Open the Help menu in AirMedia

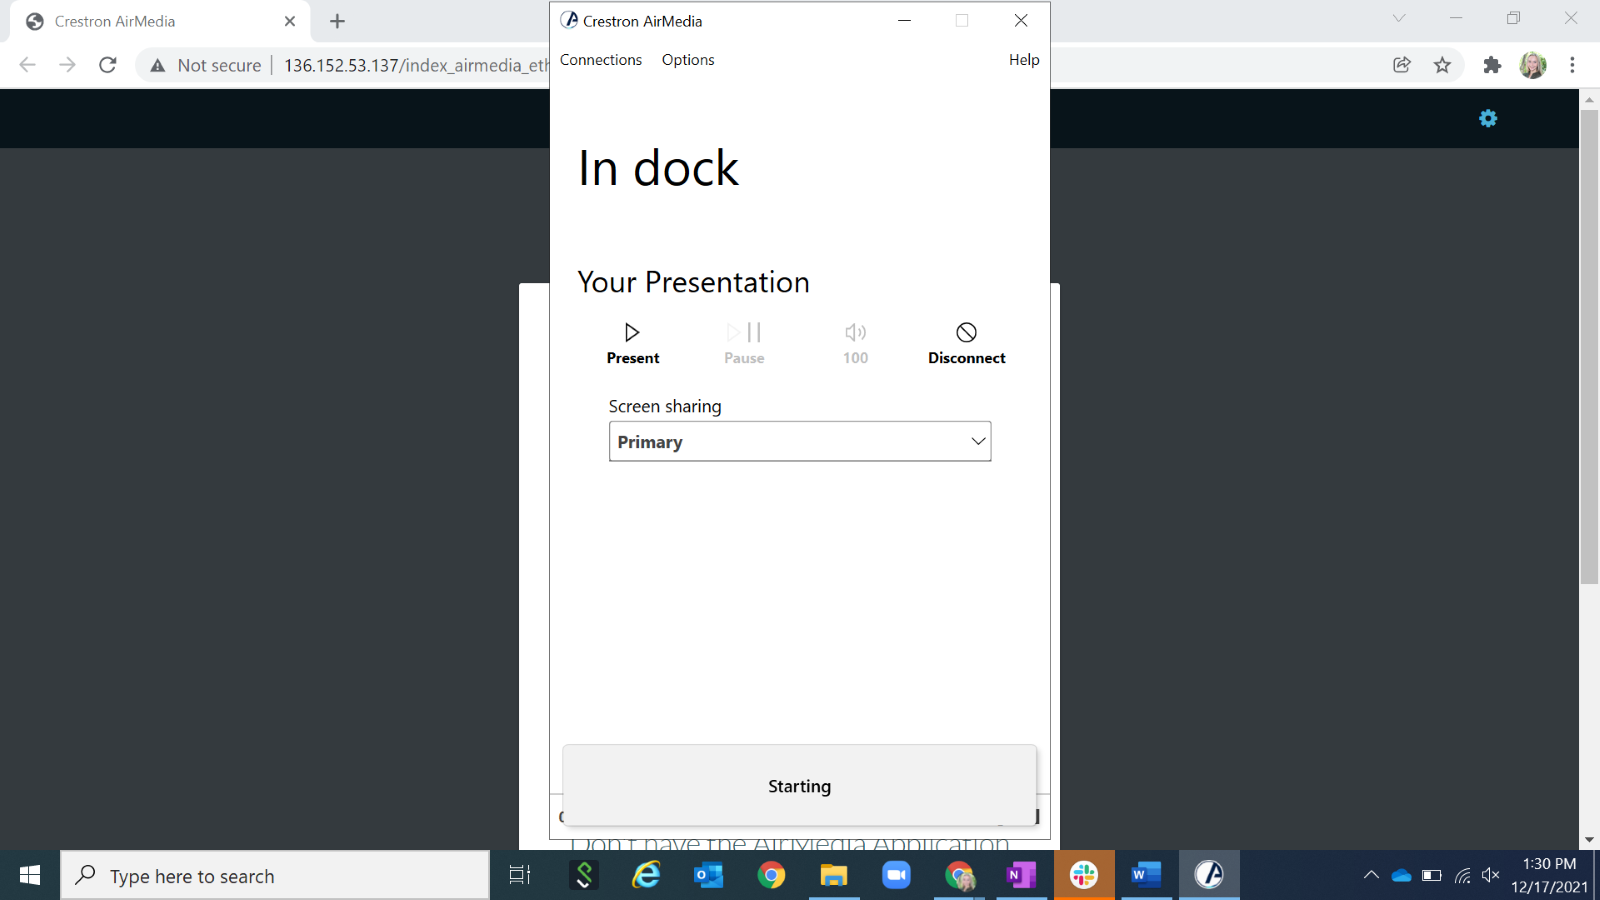tap(1024, 60)
